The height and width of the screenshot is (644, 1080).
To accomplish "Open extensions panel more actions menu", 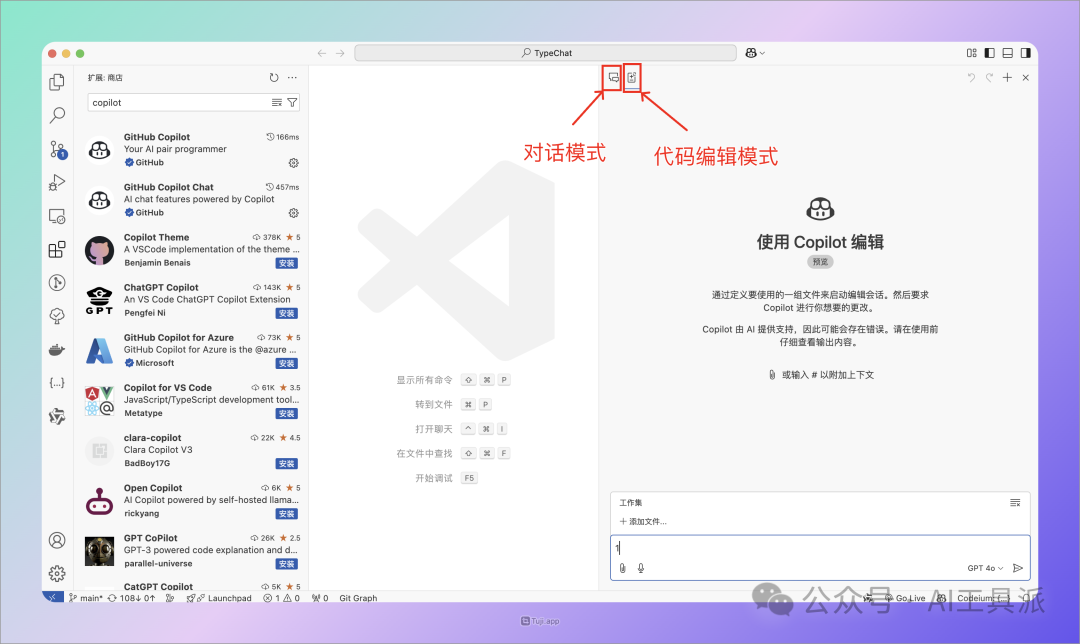I will point(292,78).
